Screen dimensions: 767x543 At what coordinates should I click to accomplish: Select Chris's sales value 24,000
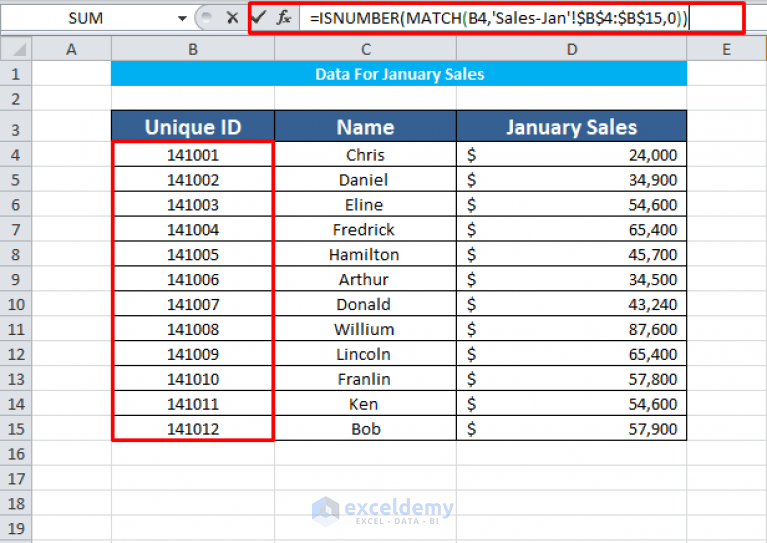pyautogui.click(x=571, y=155)
